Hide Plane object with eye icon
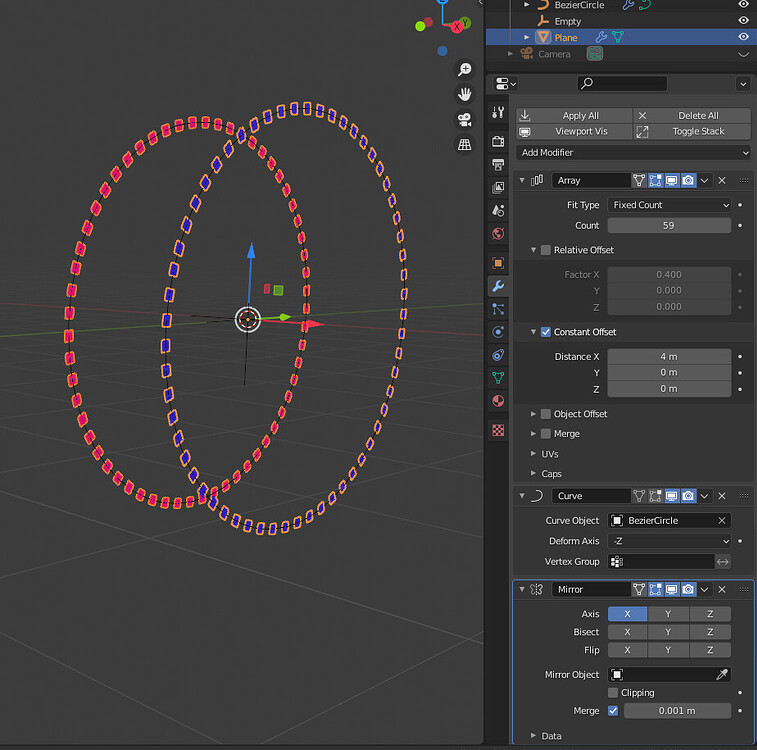Viewport: 757px width, 750px height. click(743, 37)
